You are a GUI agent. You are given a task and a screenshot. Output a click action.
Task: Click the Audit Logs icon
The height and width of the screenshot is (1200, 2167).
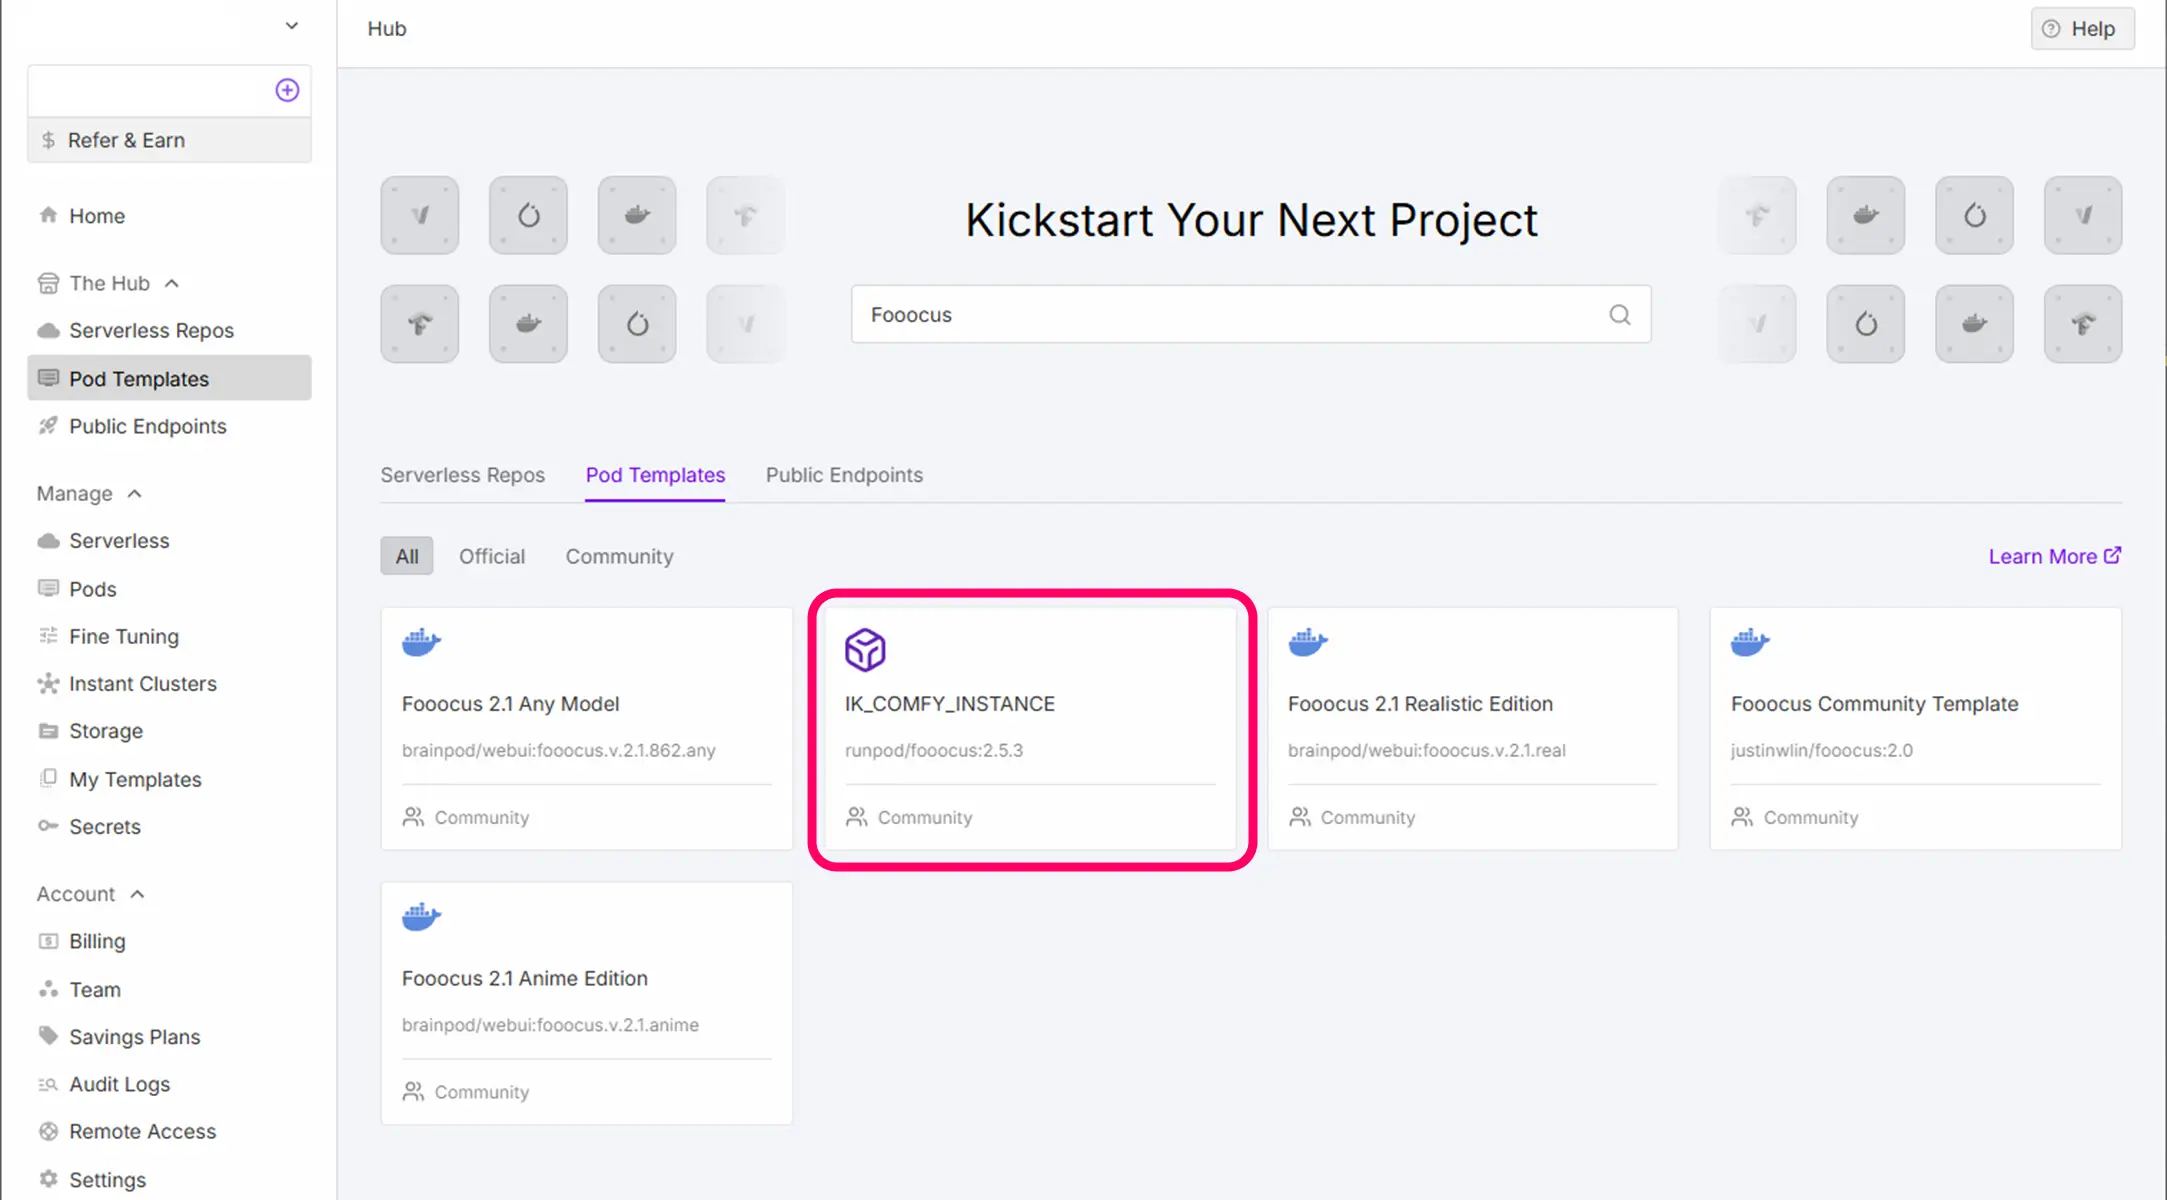click(x=48, y=1084)
